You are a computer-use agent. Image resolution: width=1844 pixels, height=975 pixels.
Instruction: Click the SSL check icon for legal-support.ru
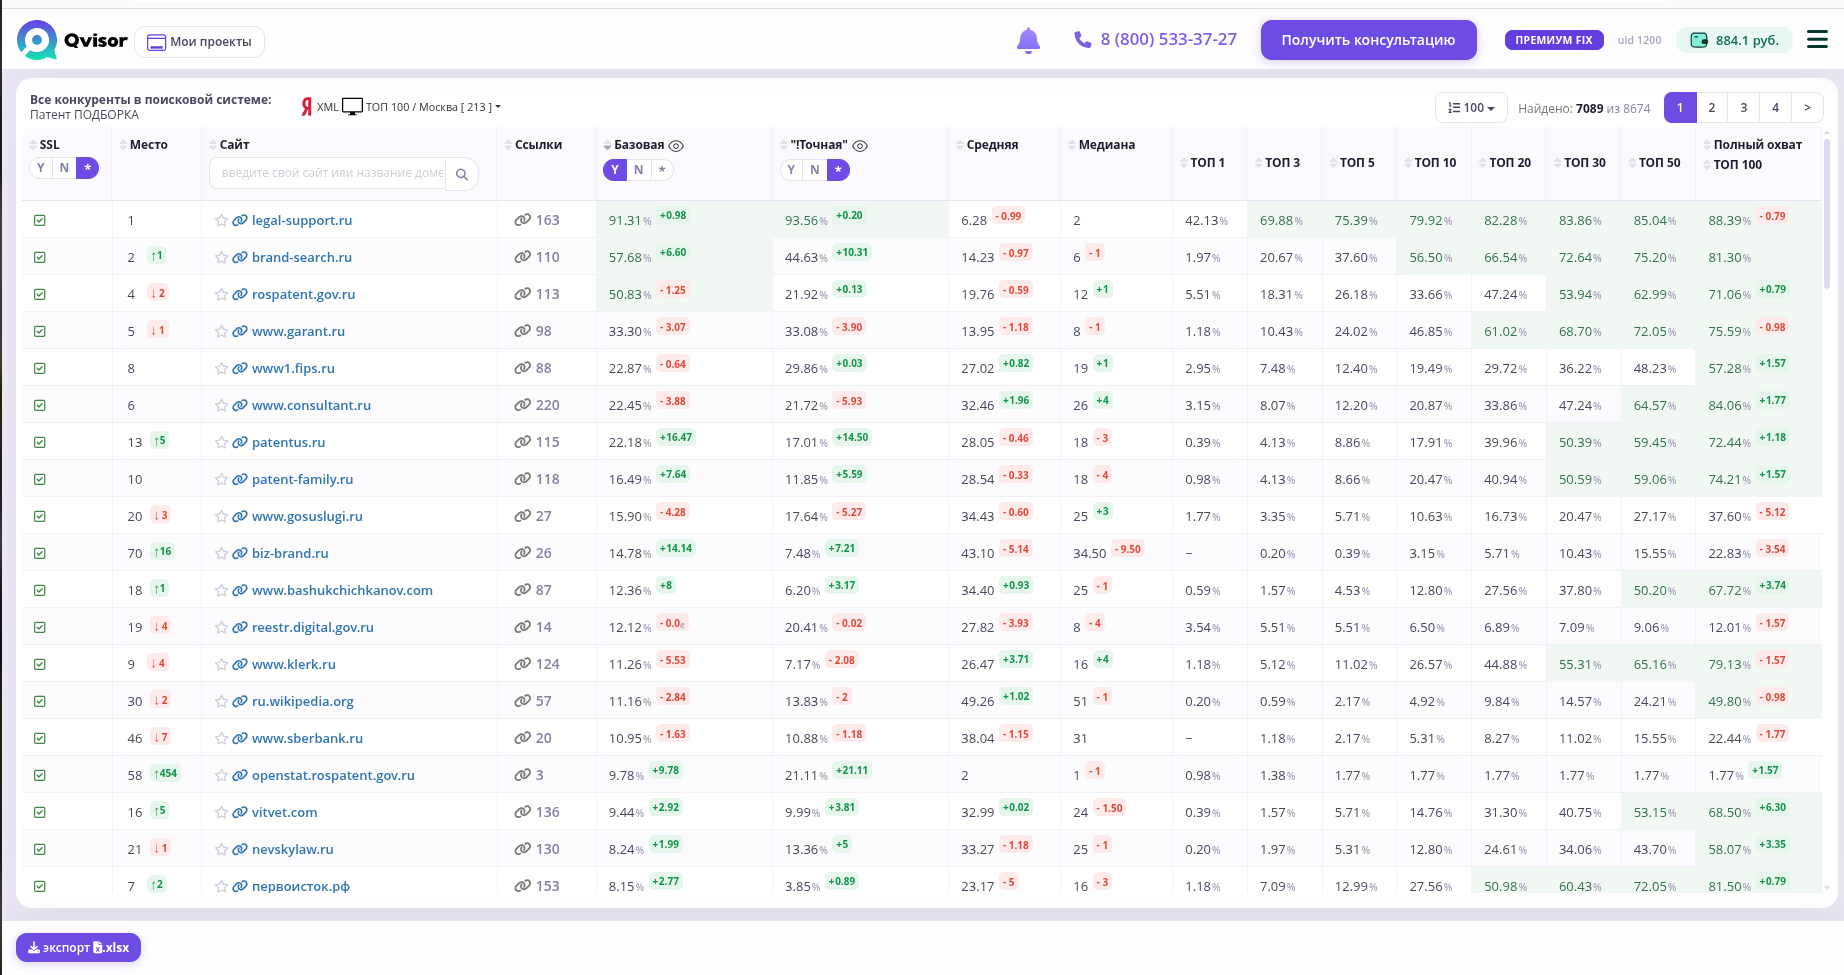40,221
